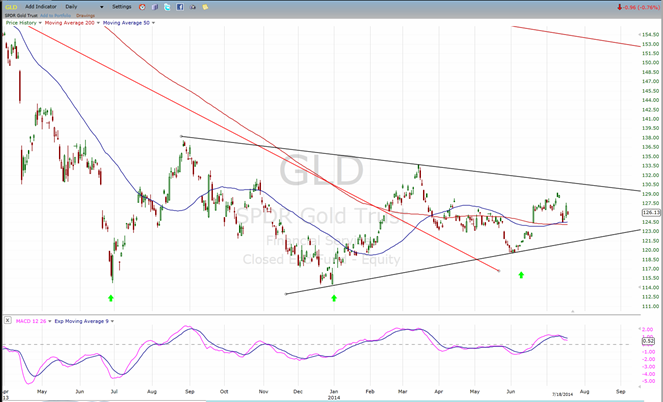Click the 154.50 price axis label
The height and width of the screenshot is (402, 663).
click(651, 35)
